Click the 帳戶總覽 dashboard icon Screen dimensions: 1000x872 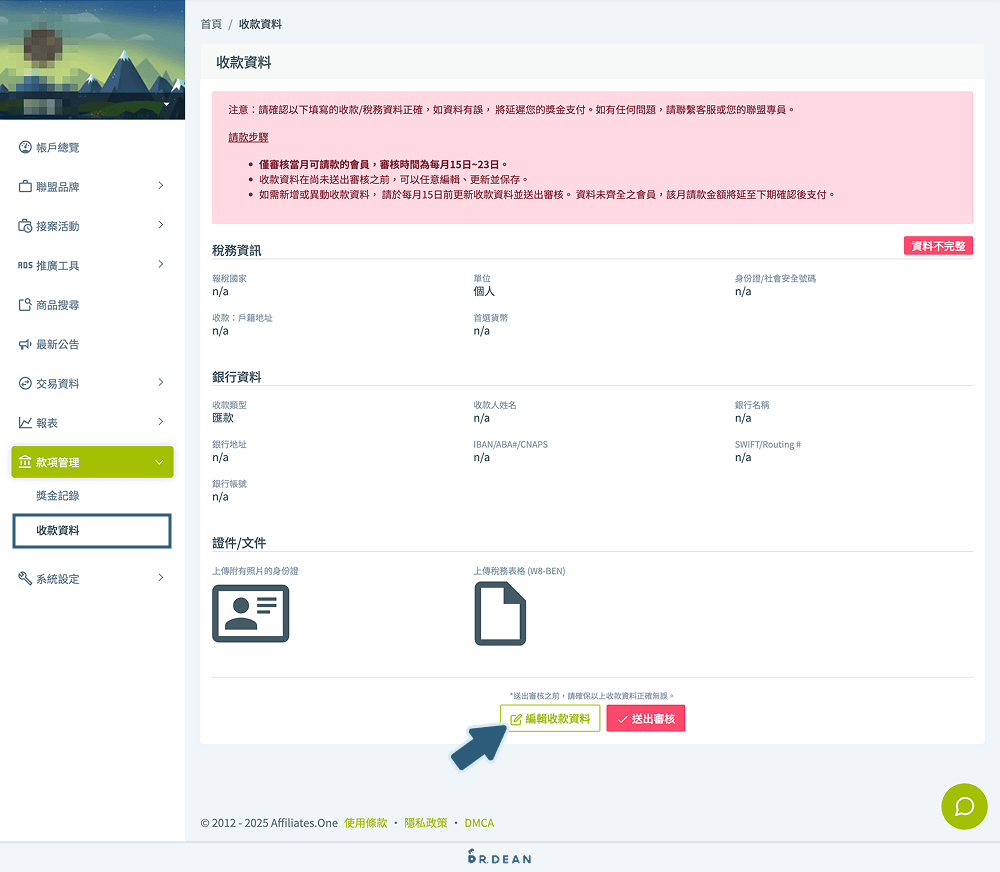25,148
